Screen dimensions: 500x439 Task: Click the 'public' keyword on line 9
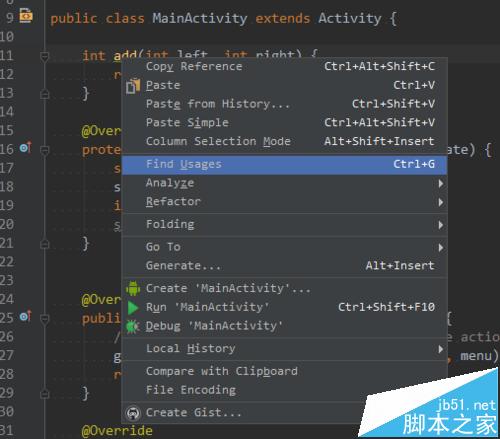[74, 19]
